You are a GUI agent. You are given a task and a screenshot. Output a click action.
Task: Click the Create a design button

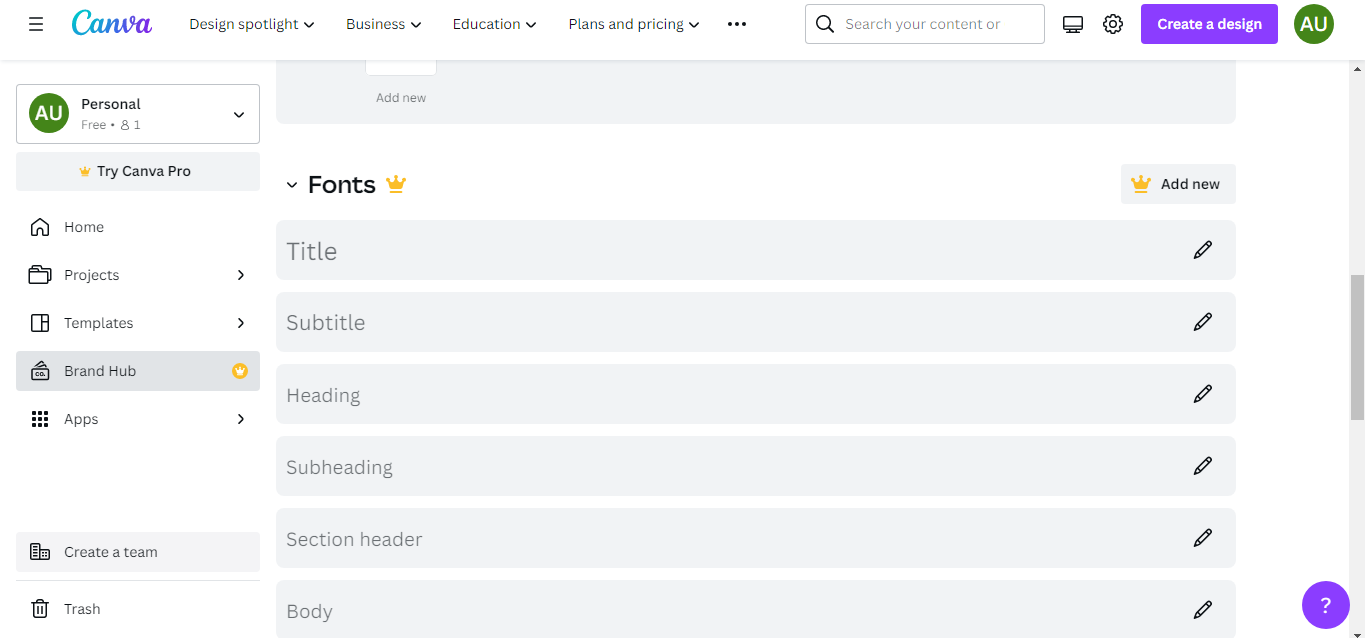(1208, 23)
